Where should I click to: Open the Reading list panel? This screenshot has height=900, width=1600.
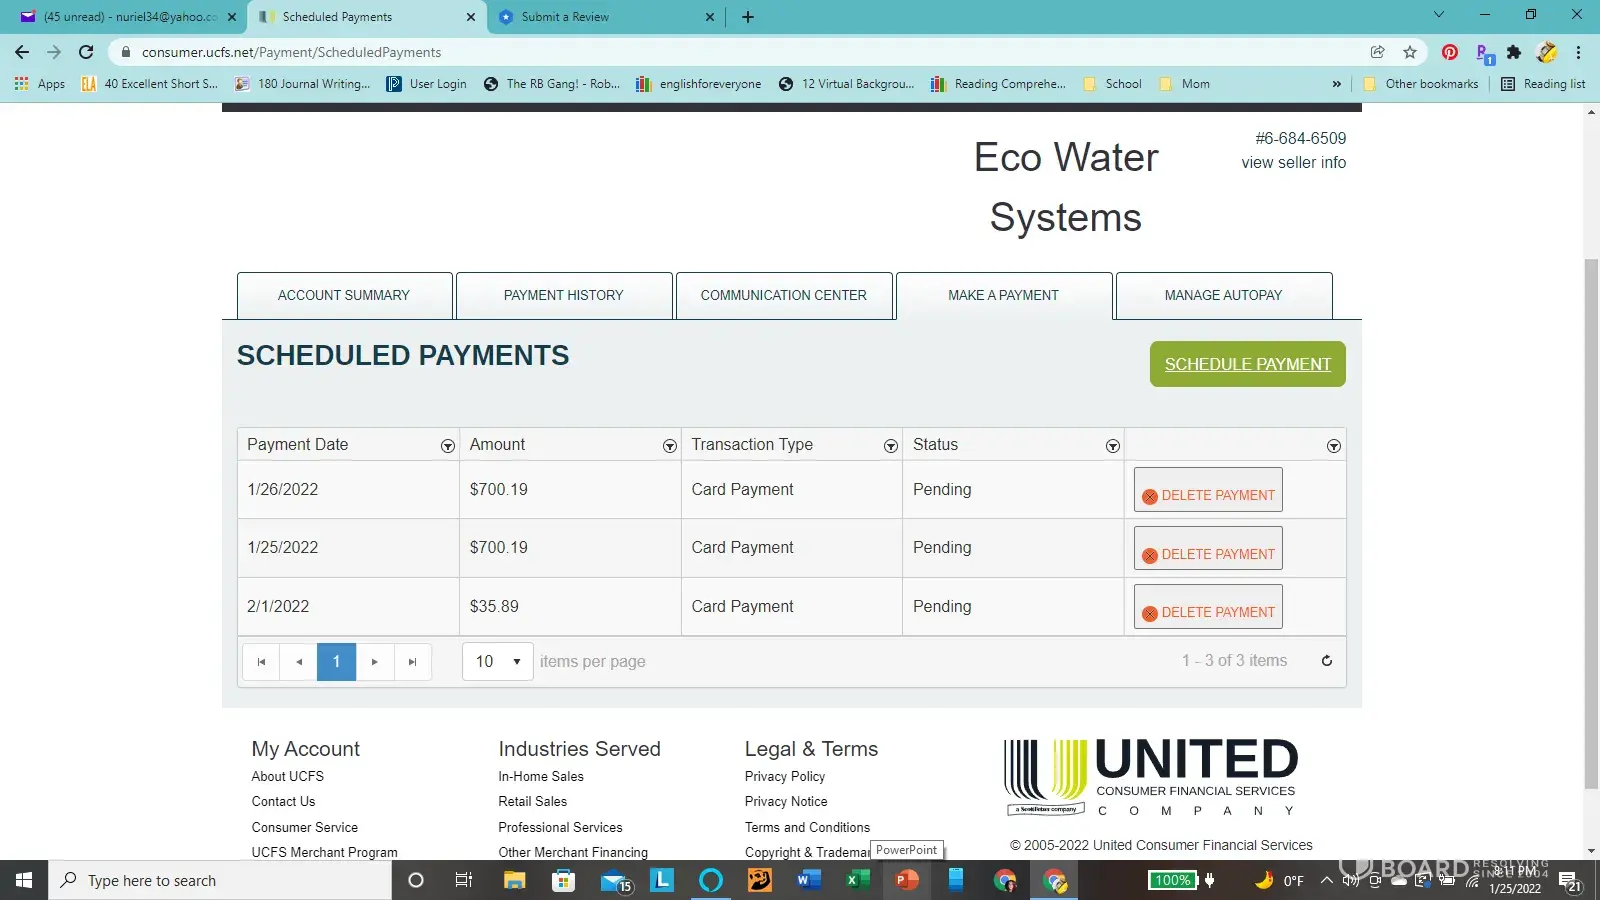coord(1543,84)
